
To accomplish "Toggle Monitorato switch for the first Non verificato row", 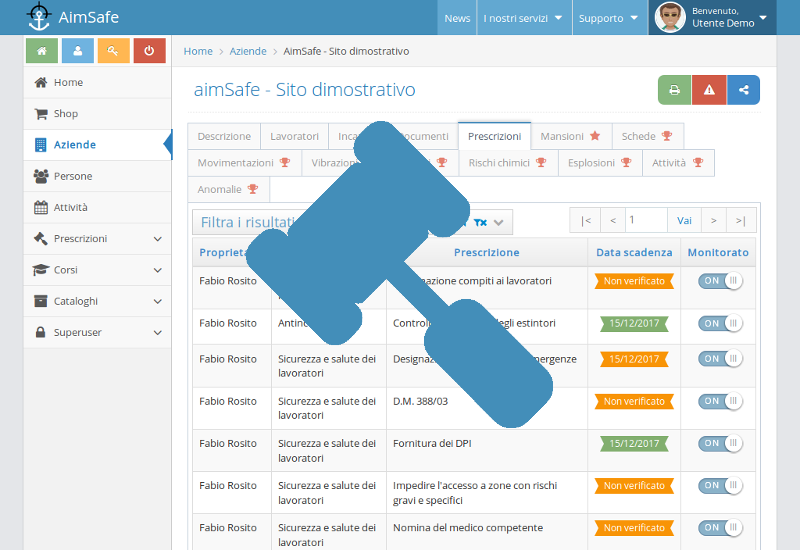I will 720,281.
